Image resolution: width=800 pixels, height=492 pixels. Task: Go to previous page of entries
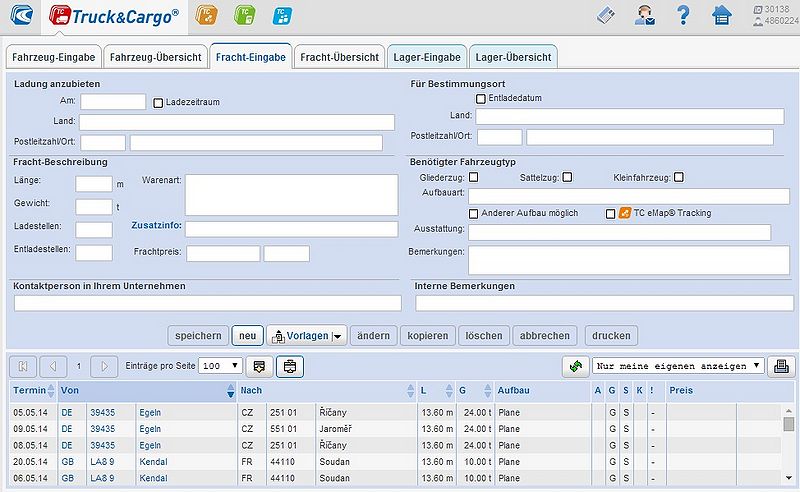(53, 366)
